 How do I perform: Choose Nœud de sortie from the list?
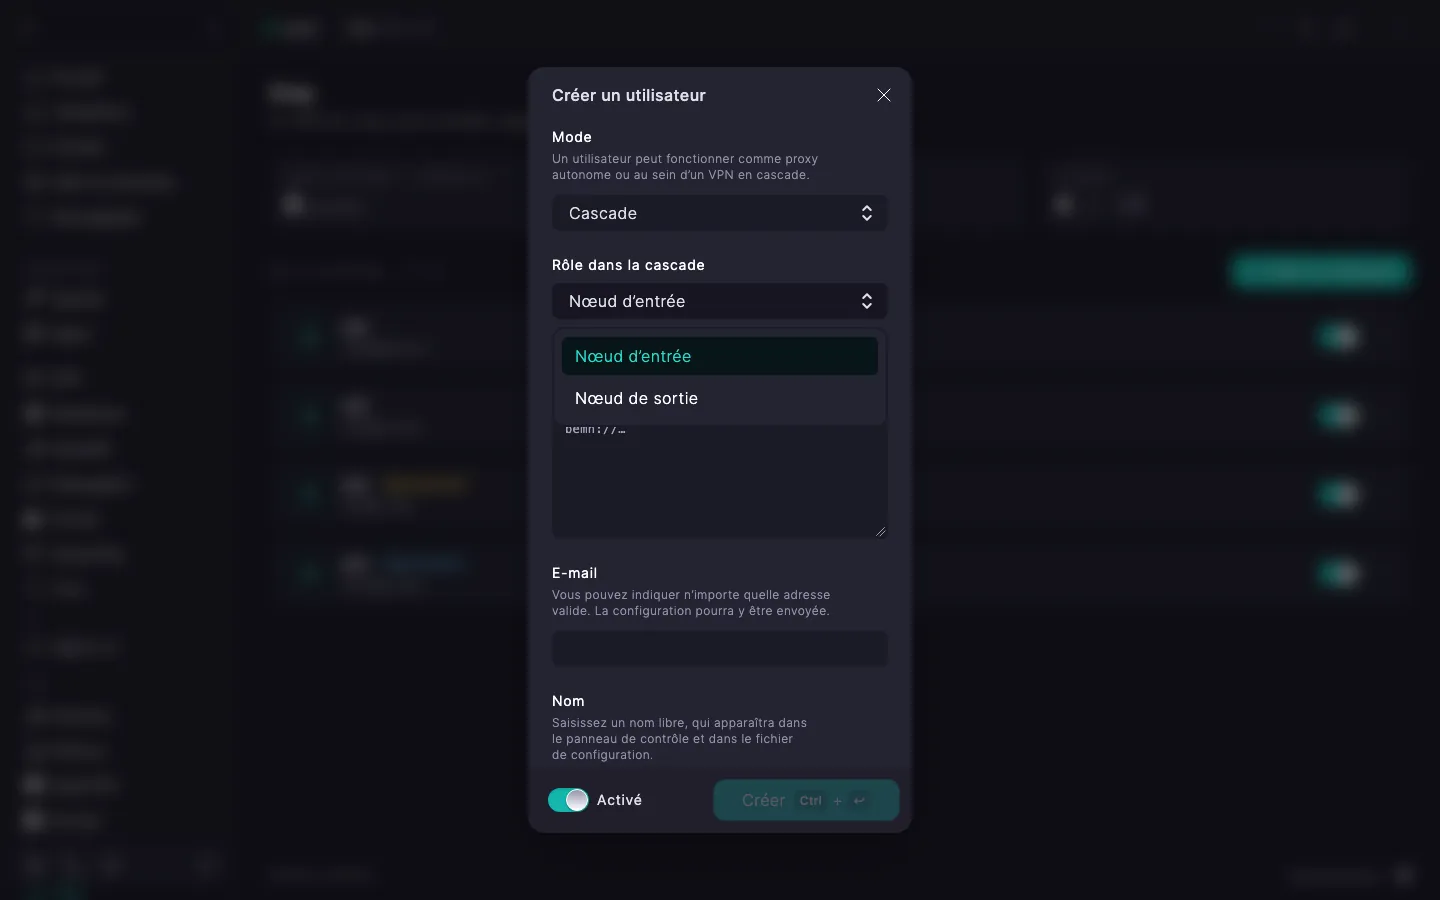[720, 398]
